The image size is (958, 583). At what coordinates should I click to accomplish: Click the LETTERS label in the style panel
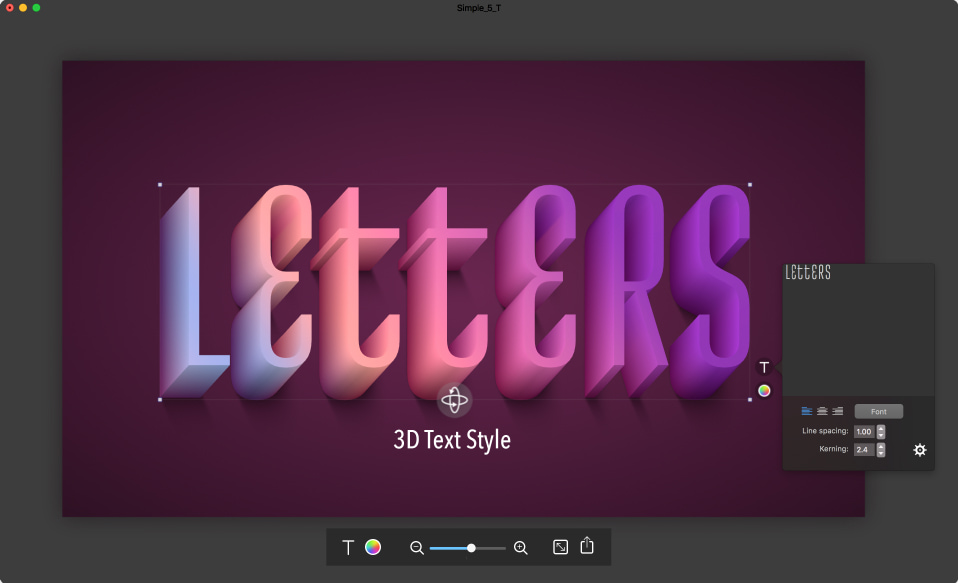point(806,272)
